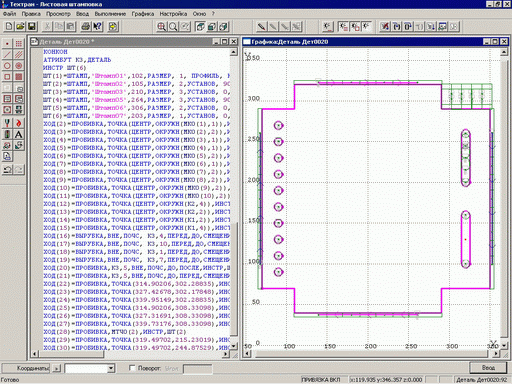Click the Ввод button

488,368
